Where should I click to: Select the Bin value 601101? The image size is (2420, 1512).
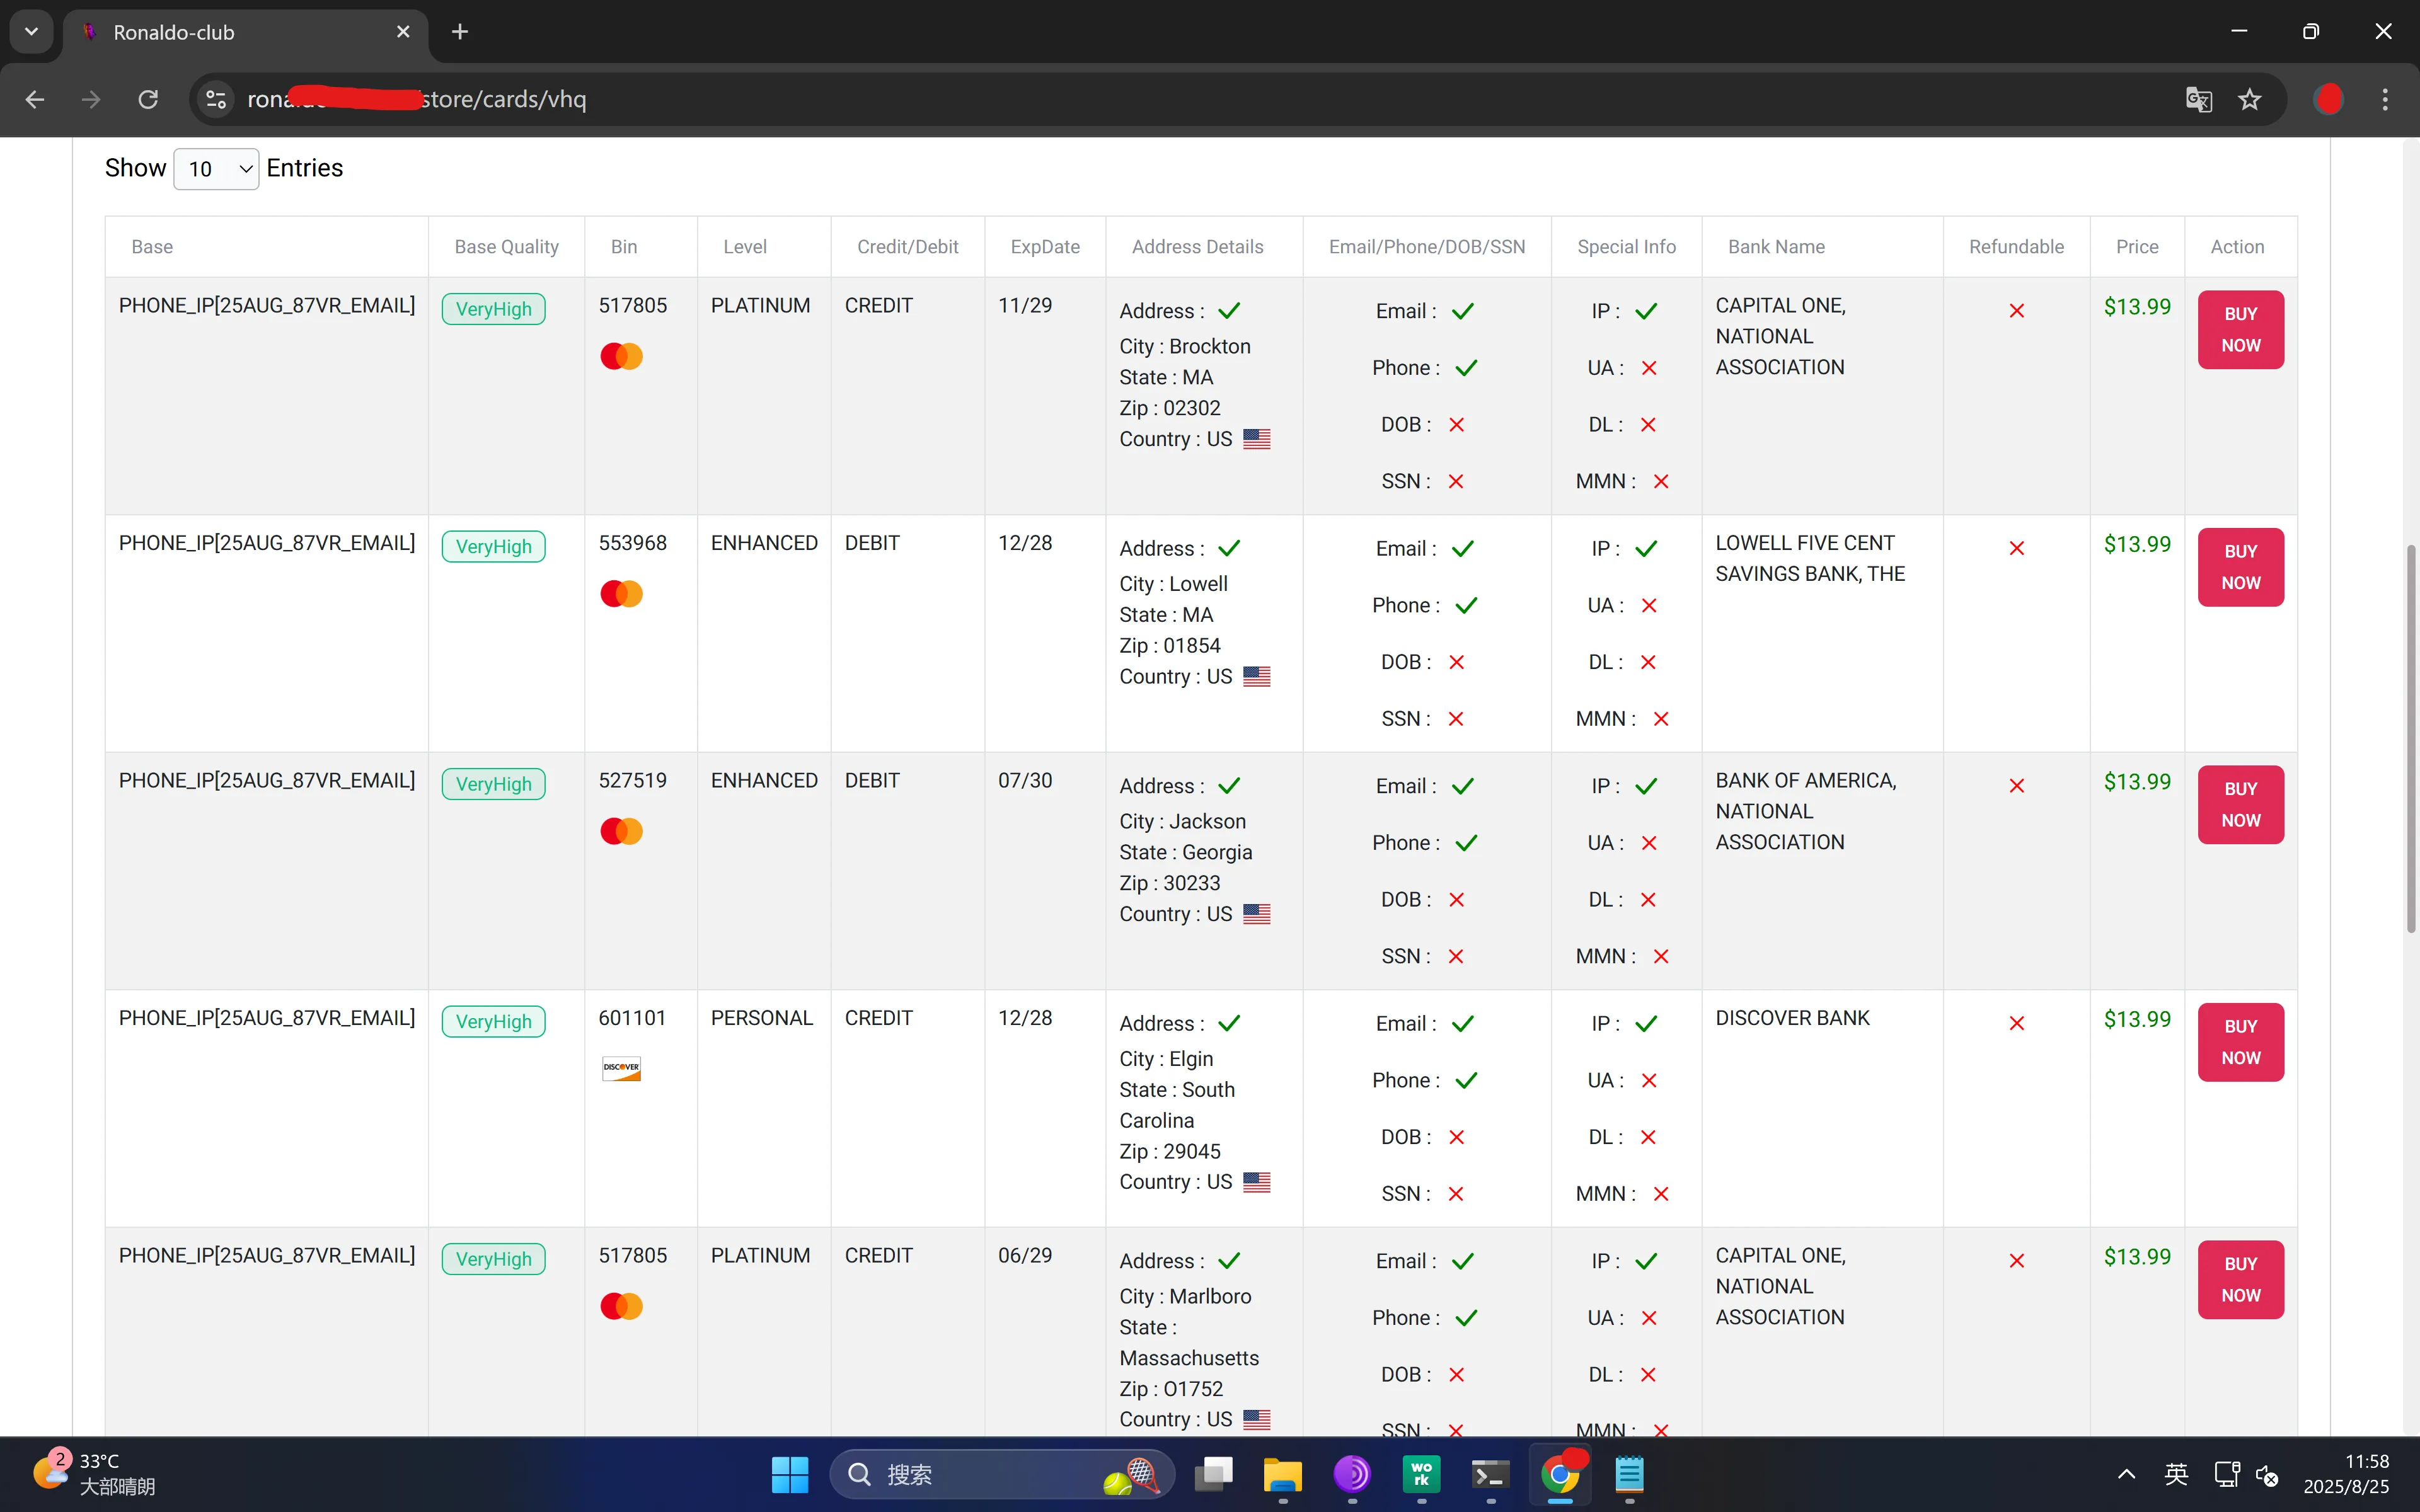click(632, 1018)
